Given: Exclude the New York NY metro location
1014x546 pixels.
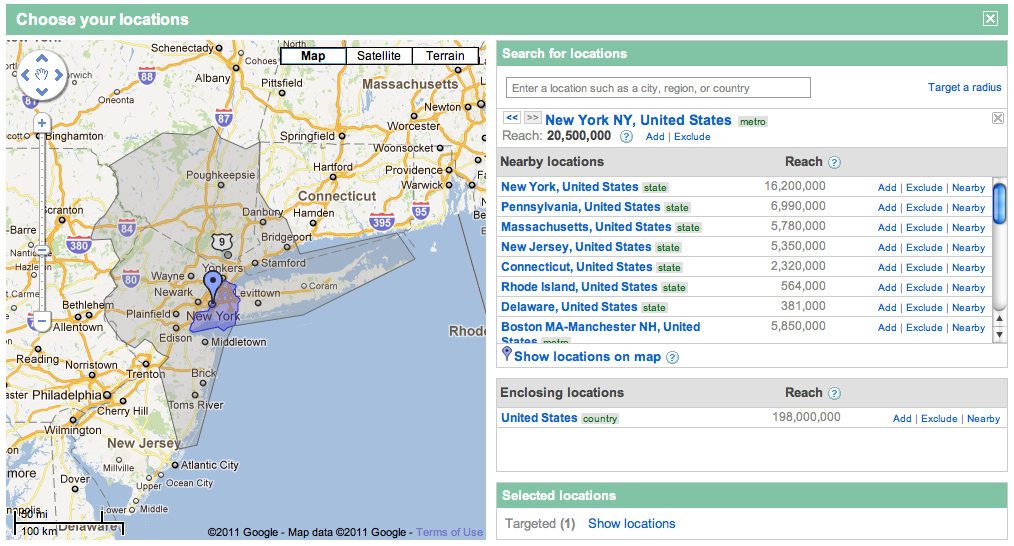Looking at the screenshot, I should click(x=692, y=136).
